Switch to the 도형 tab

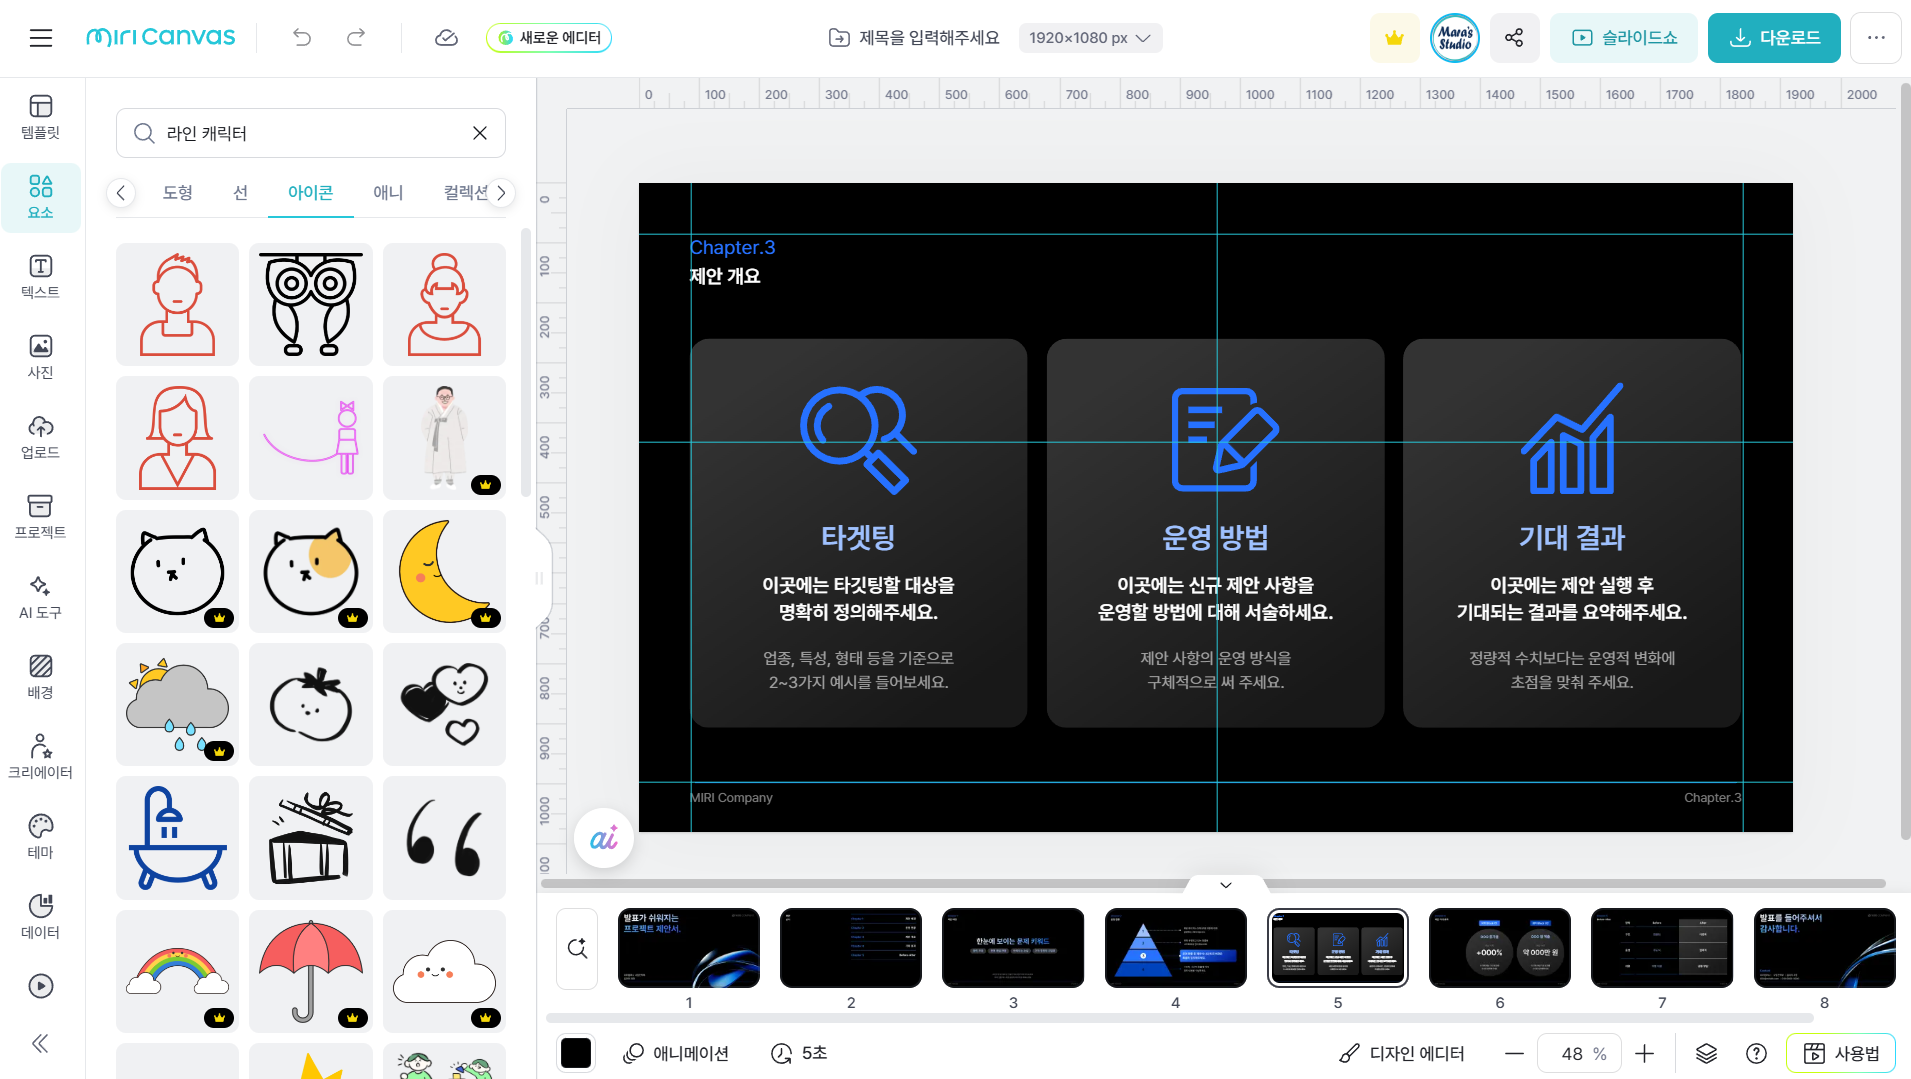point(178,192)
